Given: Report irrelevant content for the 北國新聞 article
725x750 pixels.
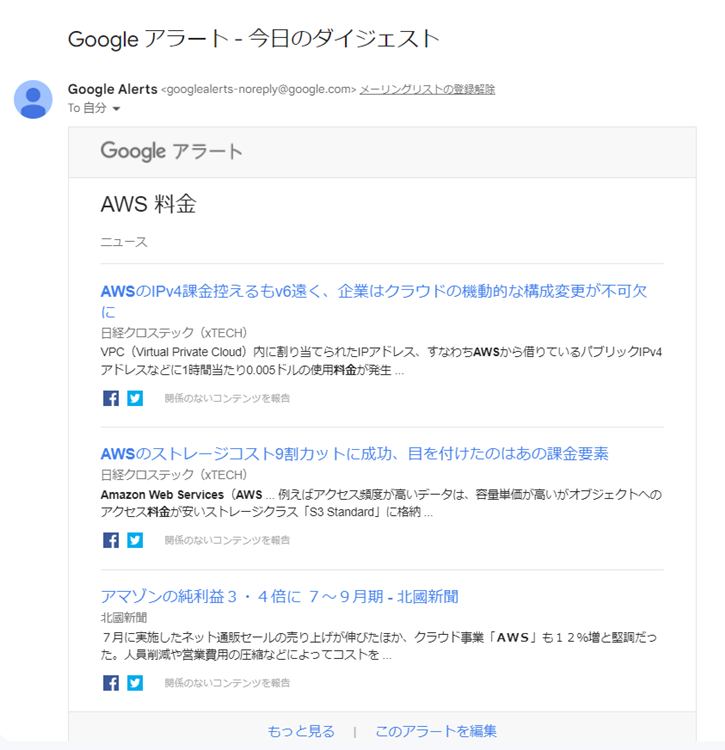Looking at the screenshot, I should pos(227,683).
